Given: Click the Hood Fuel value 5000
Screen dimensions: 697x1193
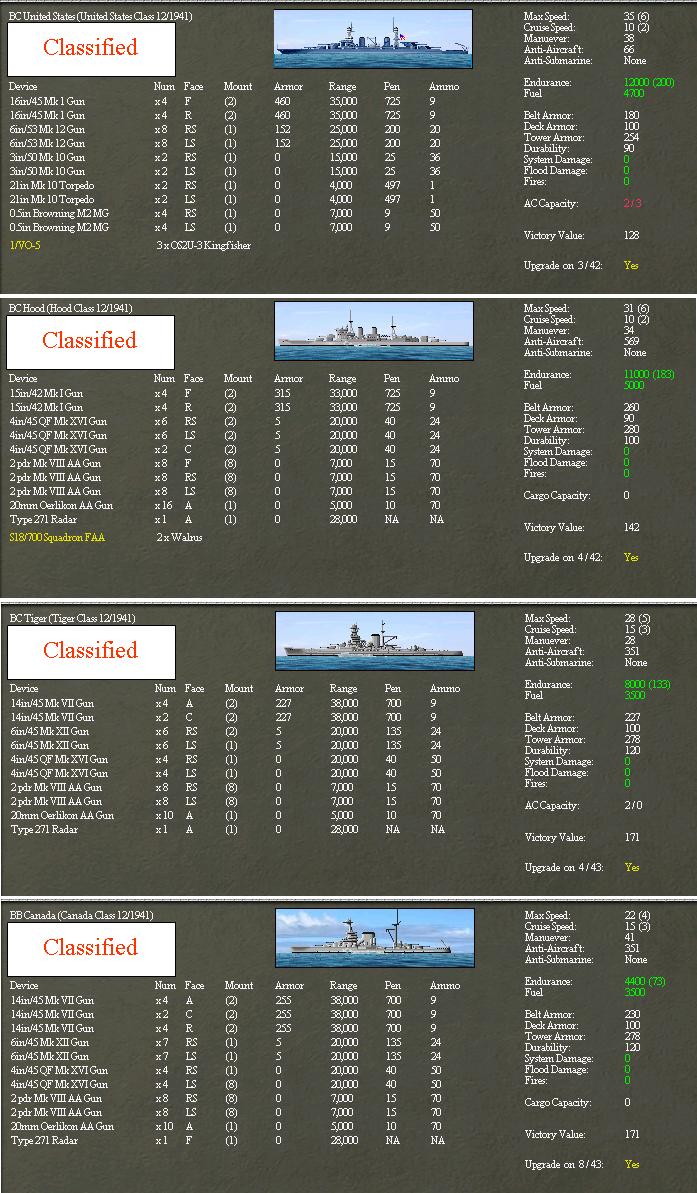Looking at the screenshot, I should coord(633,385).
